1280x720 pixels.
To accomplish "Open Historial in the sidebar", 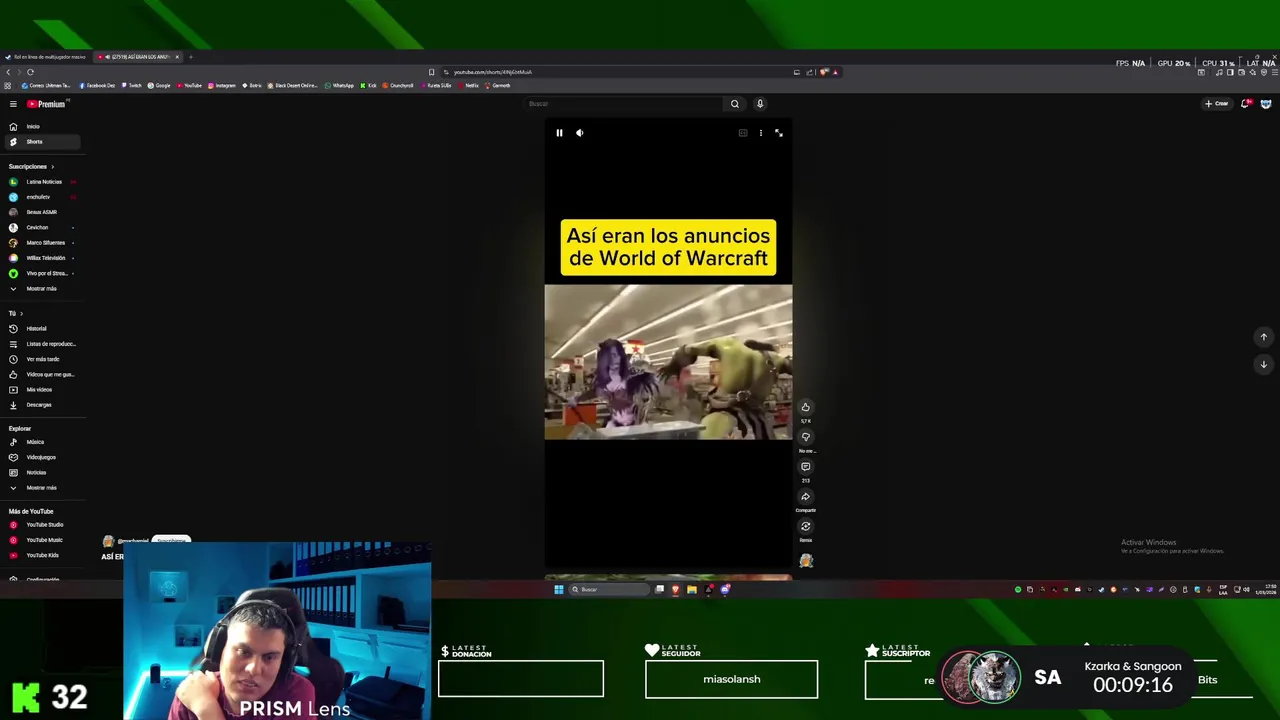I will (40, 329).
